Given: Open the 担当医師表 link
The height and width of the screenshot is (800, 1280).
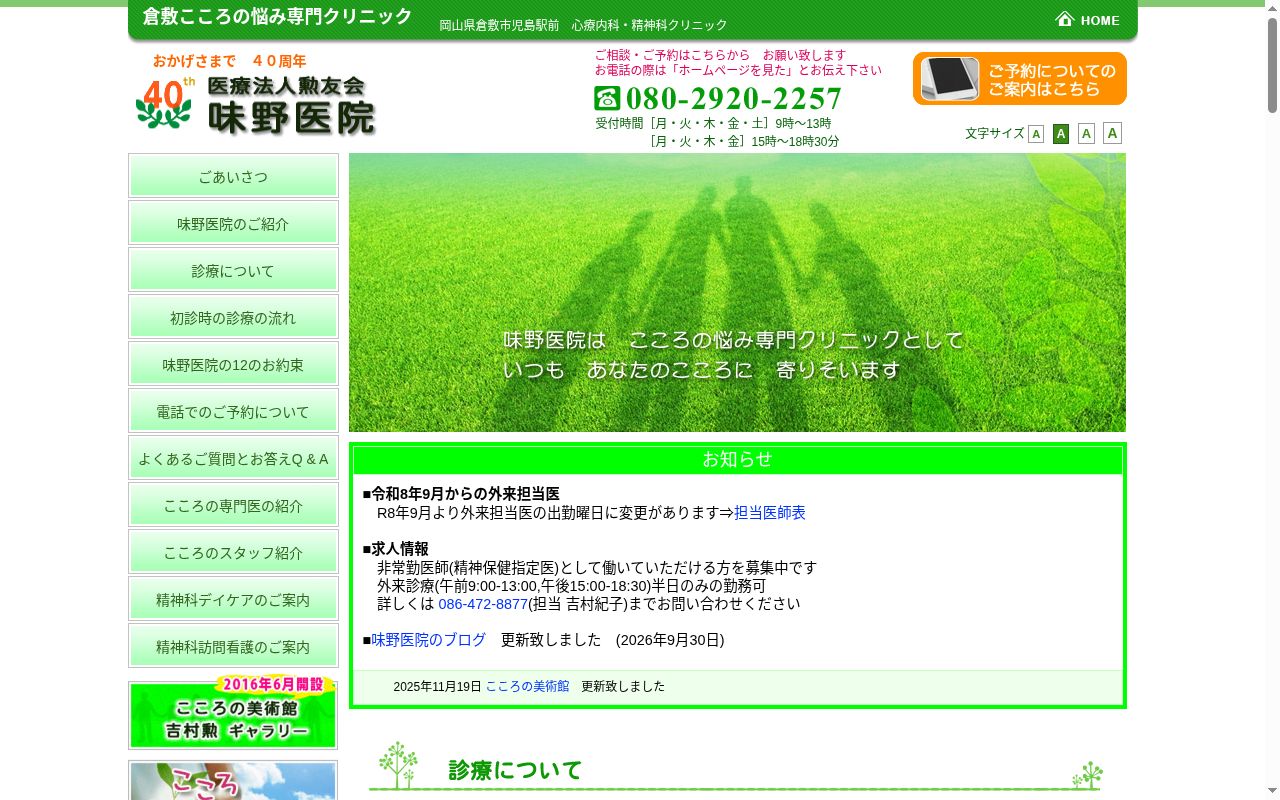Looking at the screenshot, I should [x=770, y=512].
